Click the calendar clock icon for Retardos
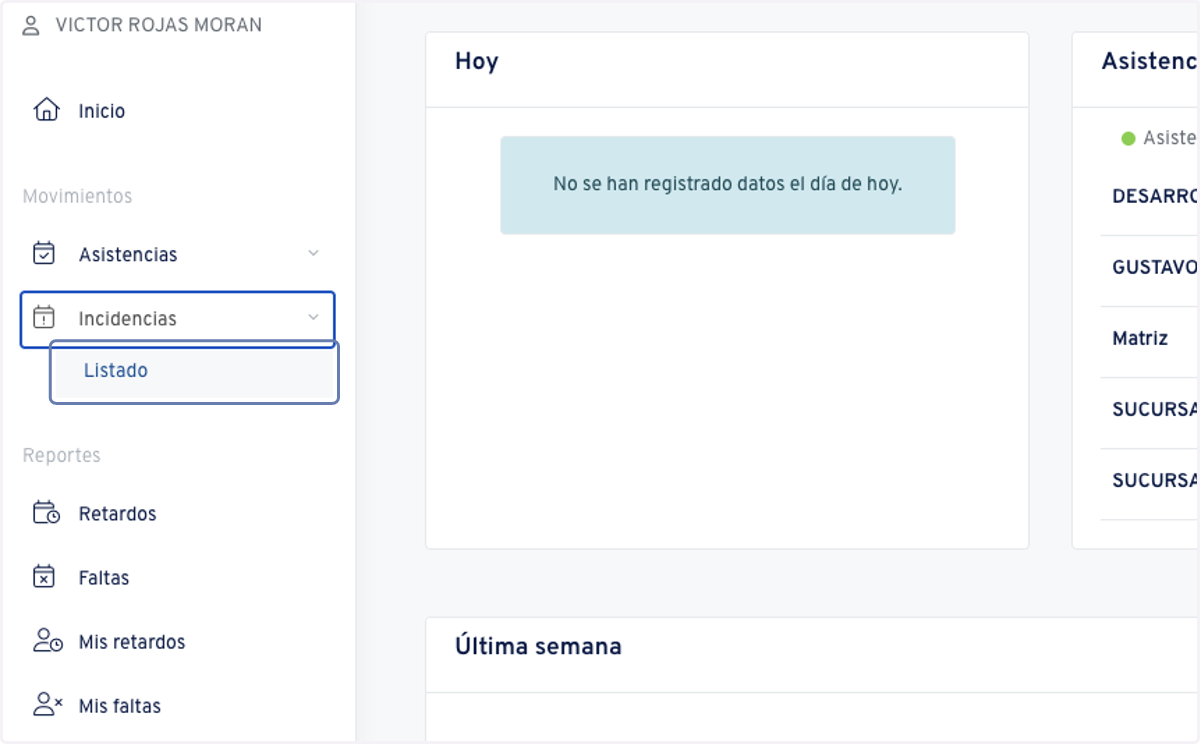 (x=46, y=513)
